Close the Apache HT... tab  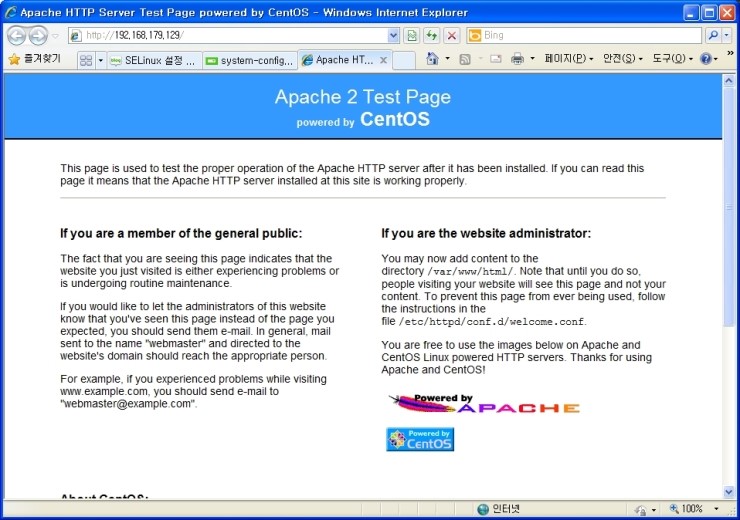pyautogui.click(x=384, y=60)
